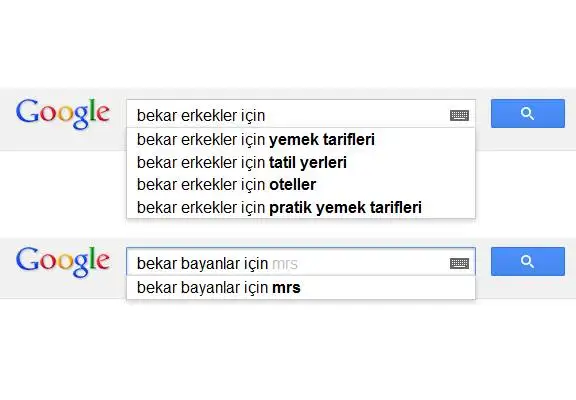The image size is (576, 400).
Task: Click bold 'yerleri' in second suggestion
Action: (323, 163)
